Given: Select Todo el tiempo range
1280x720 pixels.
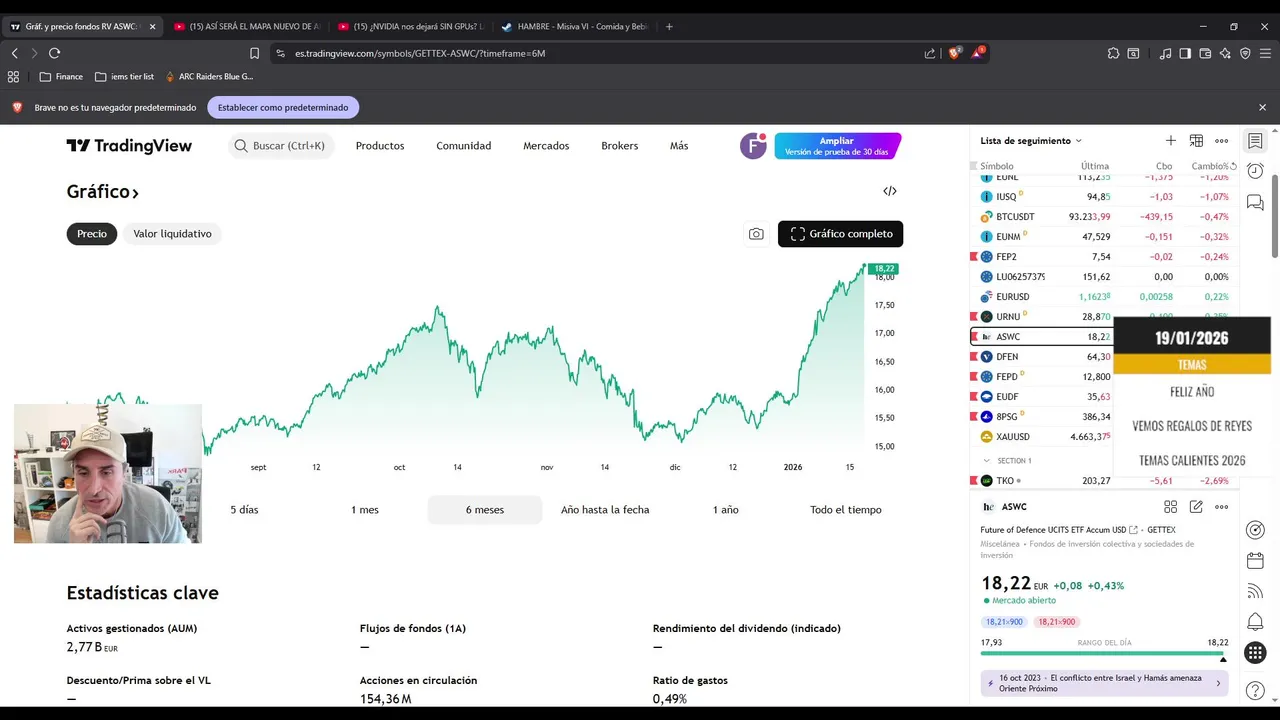Looking at the screenshot, I should (846, 510).
